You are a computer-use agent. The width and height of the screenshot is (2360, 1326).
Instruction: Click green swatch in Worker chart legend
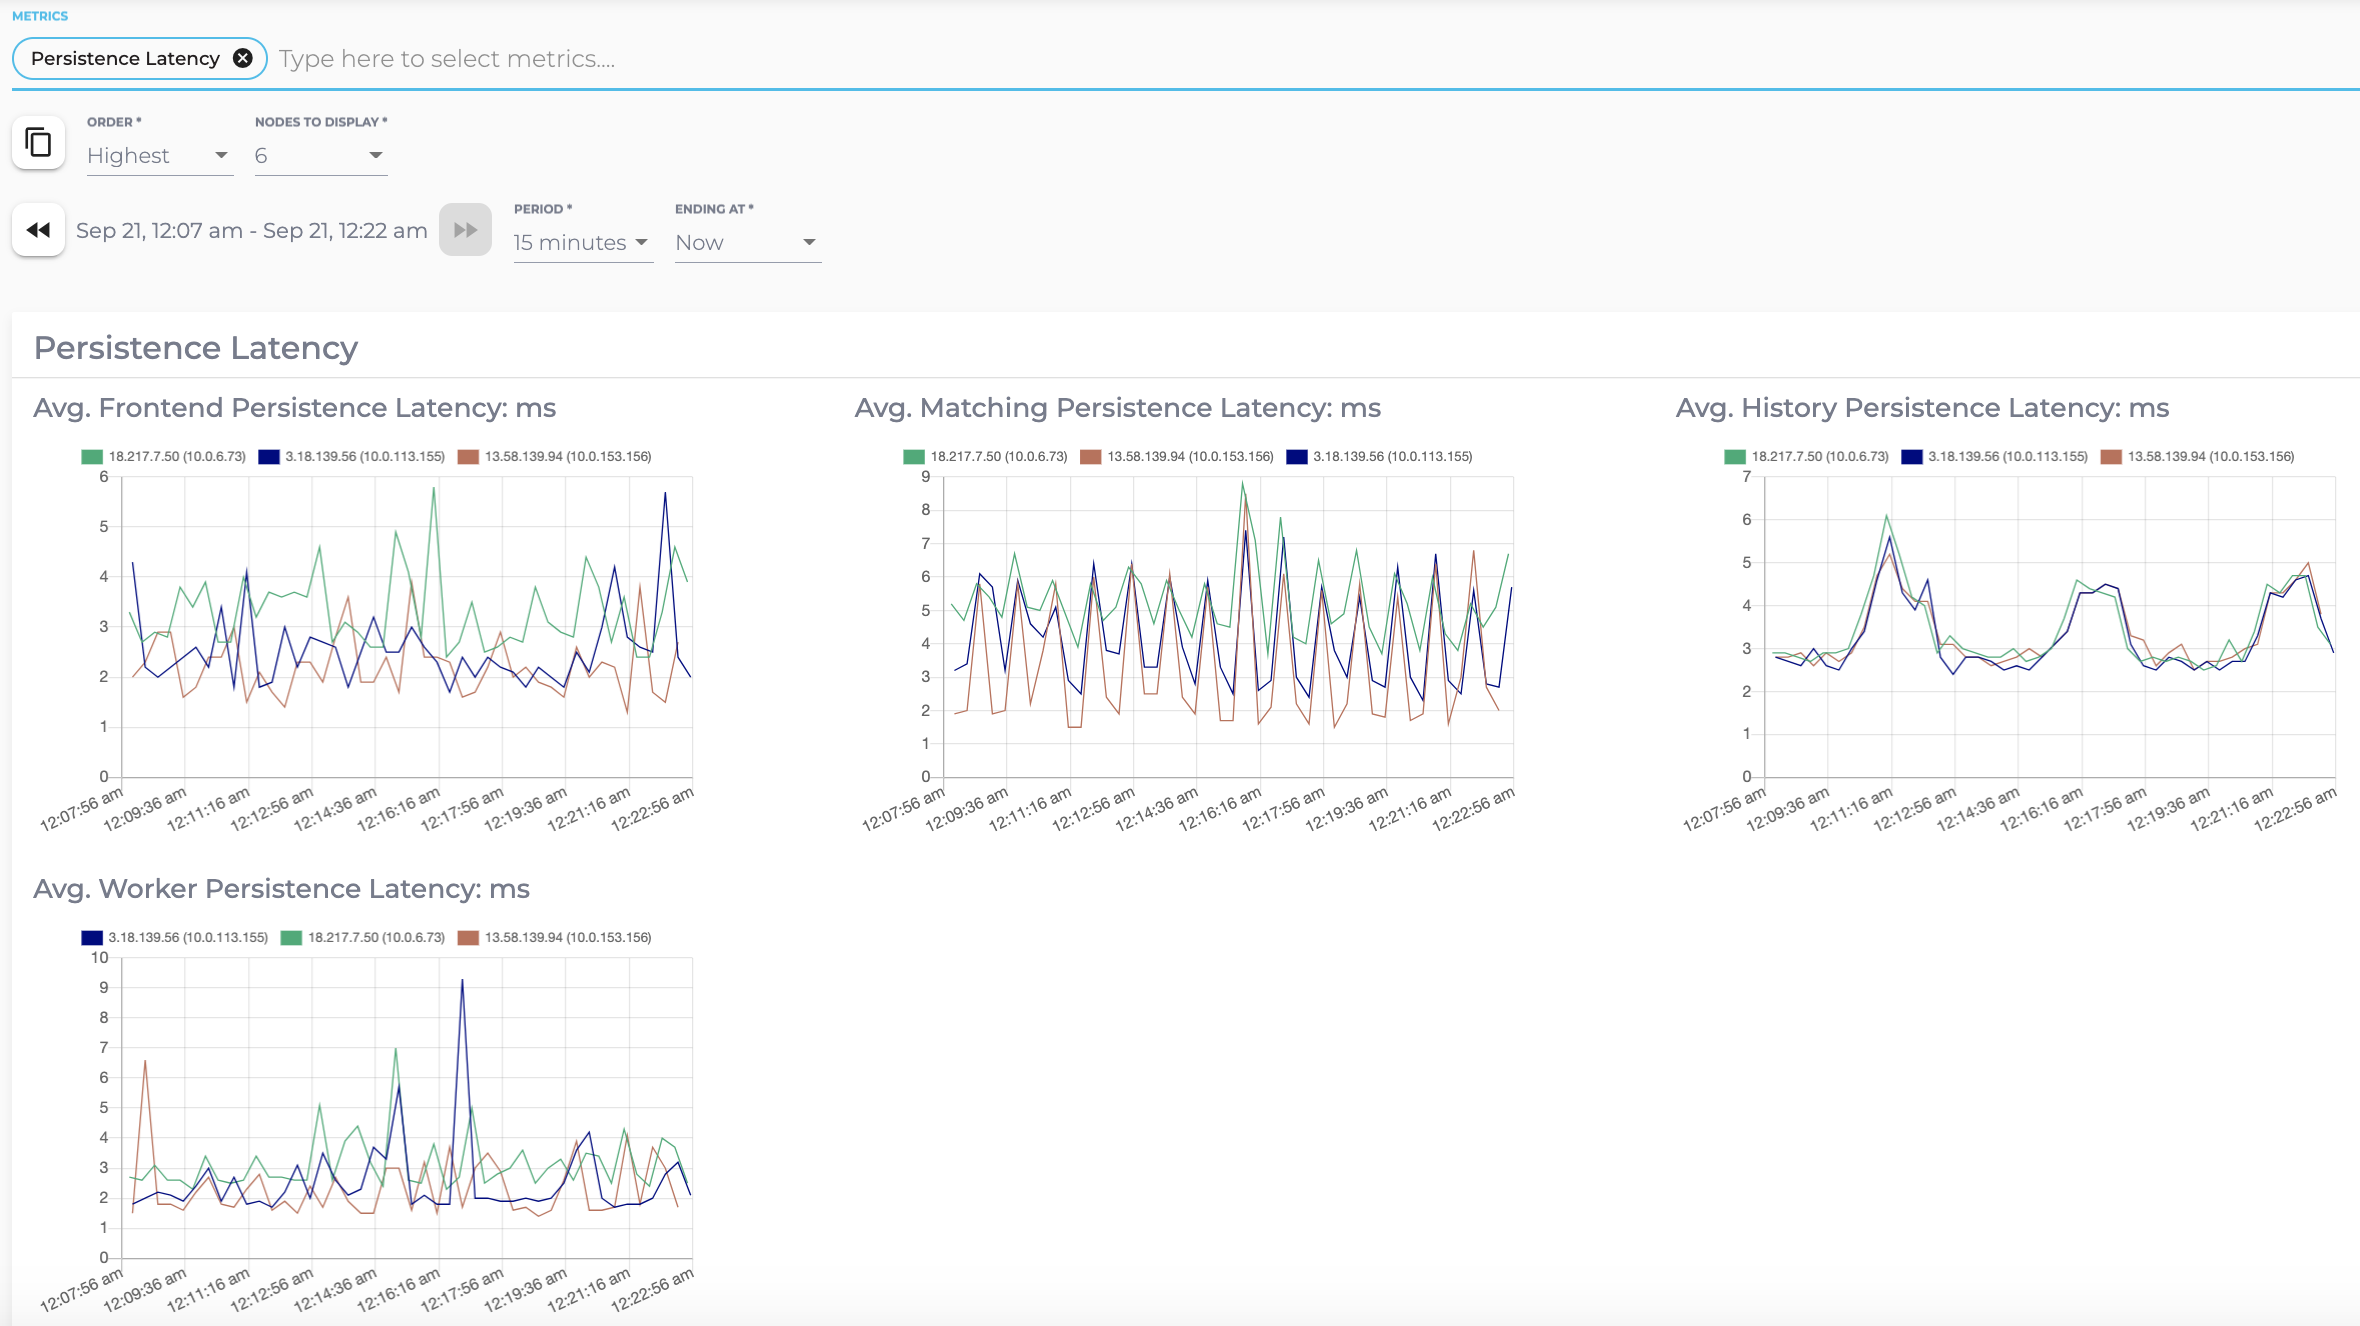[291, 938]
